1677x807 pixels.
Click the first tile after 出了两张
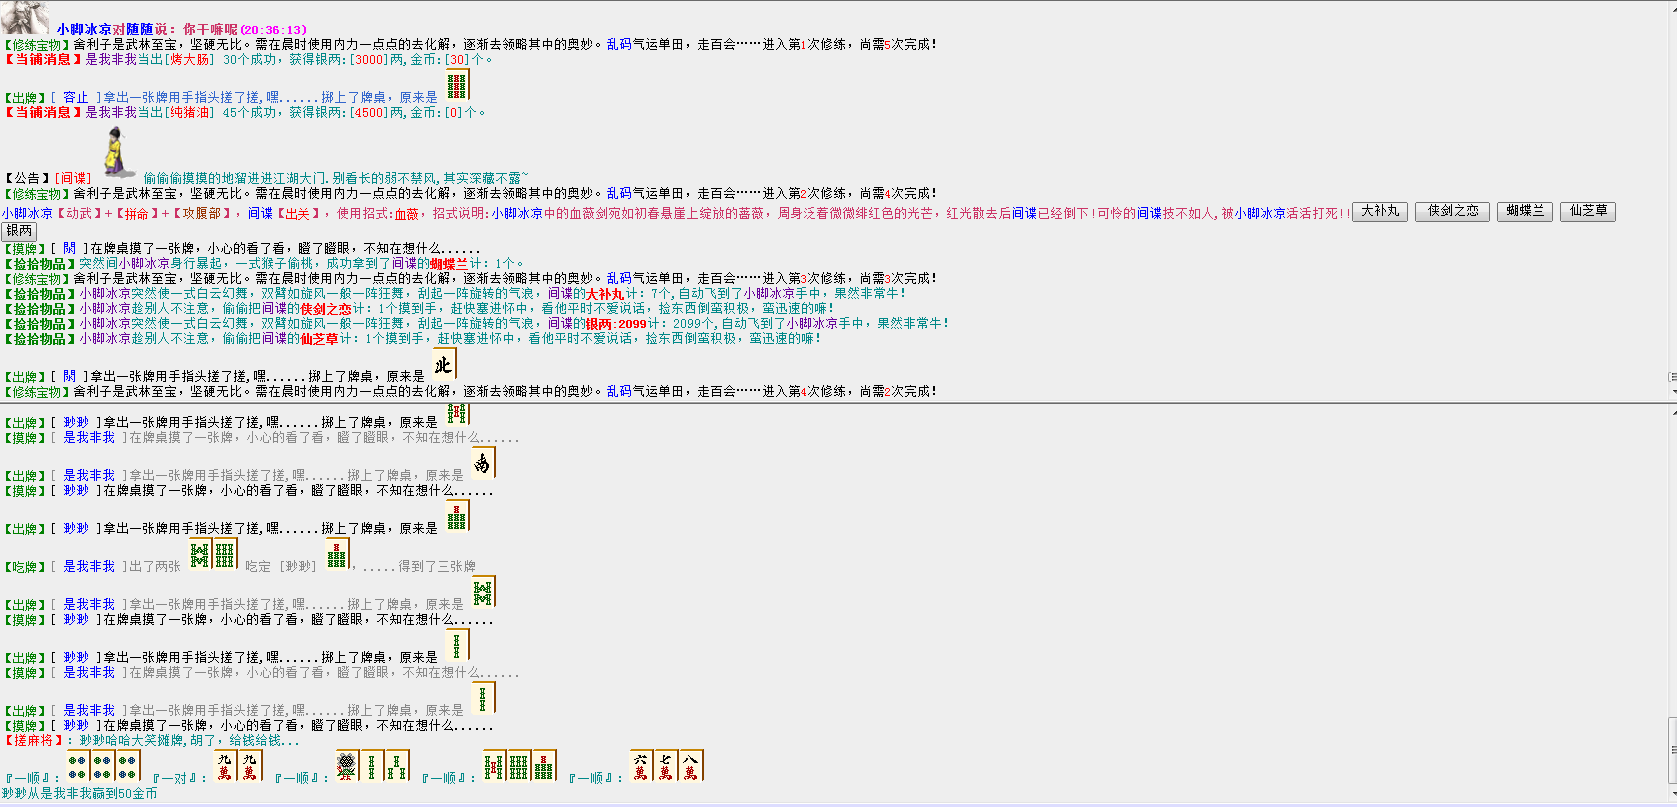click(201, 554)
